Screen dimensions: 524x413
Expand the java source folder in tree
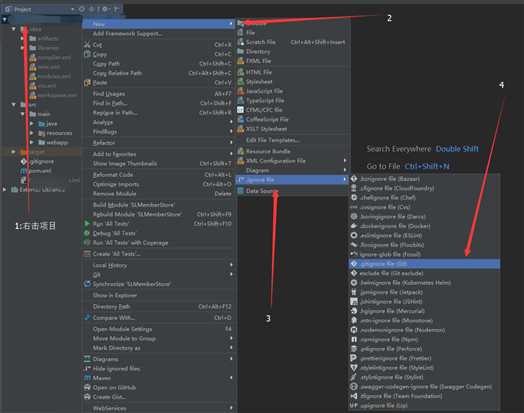tap(32, 124)
